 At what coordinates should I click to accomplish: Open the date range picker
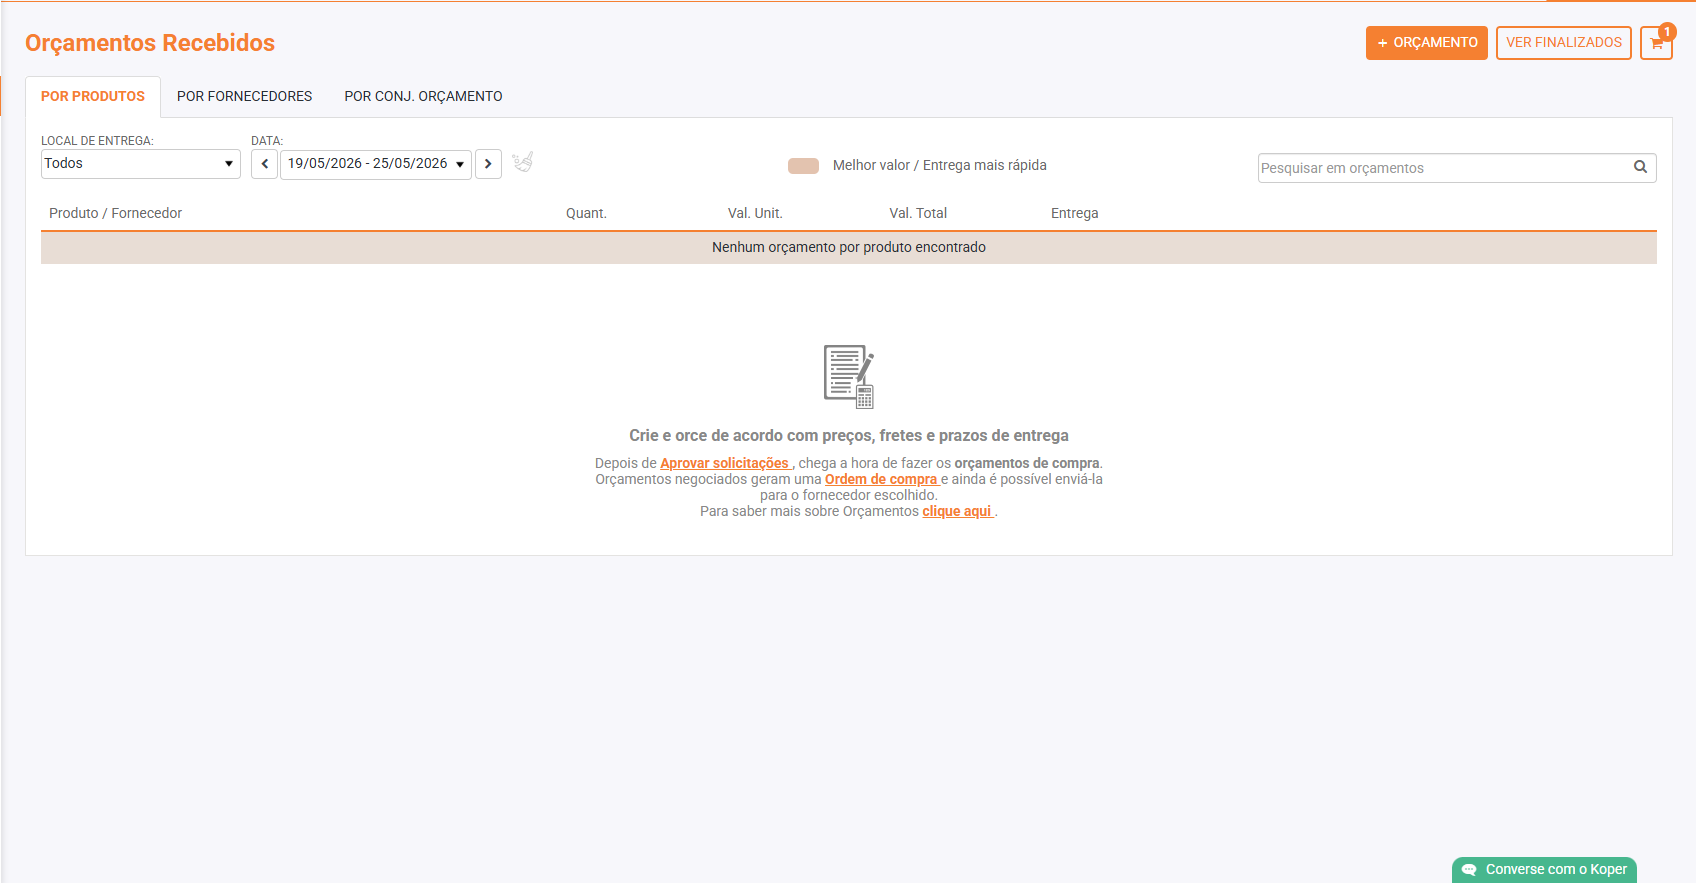[x=376, y=164]
